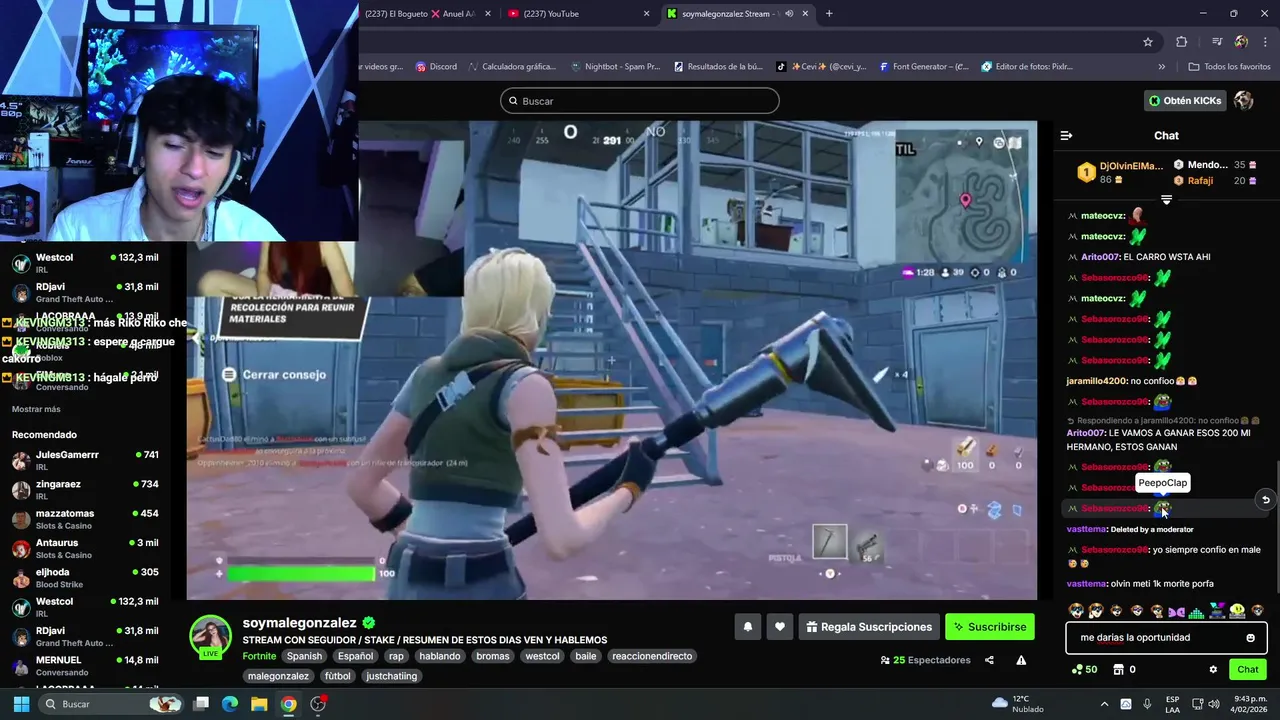Viewport: 1280px width, 720px height.
Task: Expand the chat leaderboard with the down handle
Action: [x=1166, y=200]
